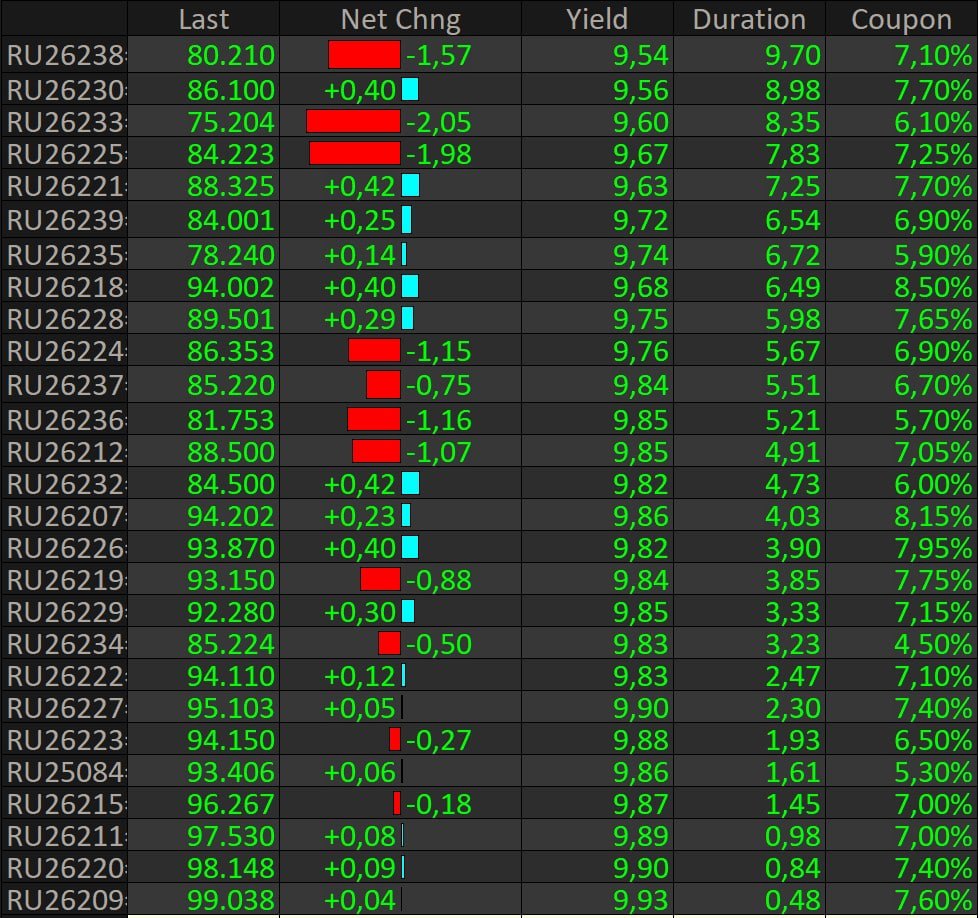Viewport: 978px width, 918px height.
Task: Click the coupon value 8,15%
Action: (x=933, y=516)
